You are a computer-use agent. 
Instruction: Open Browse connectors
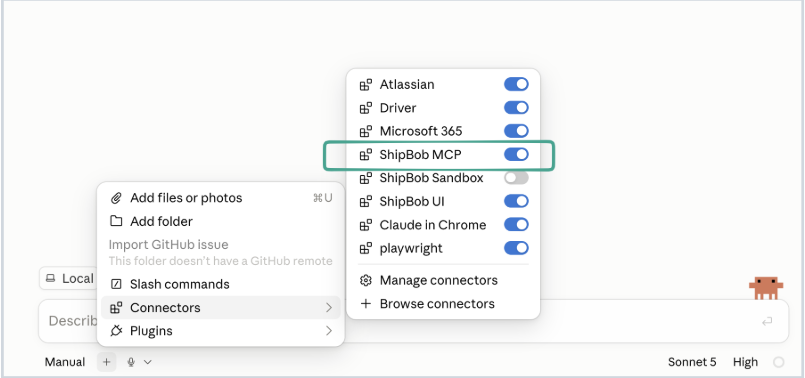click(x=437, y=304)
